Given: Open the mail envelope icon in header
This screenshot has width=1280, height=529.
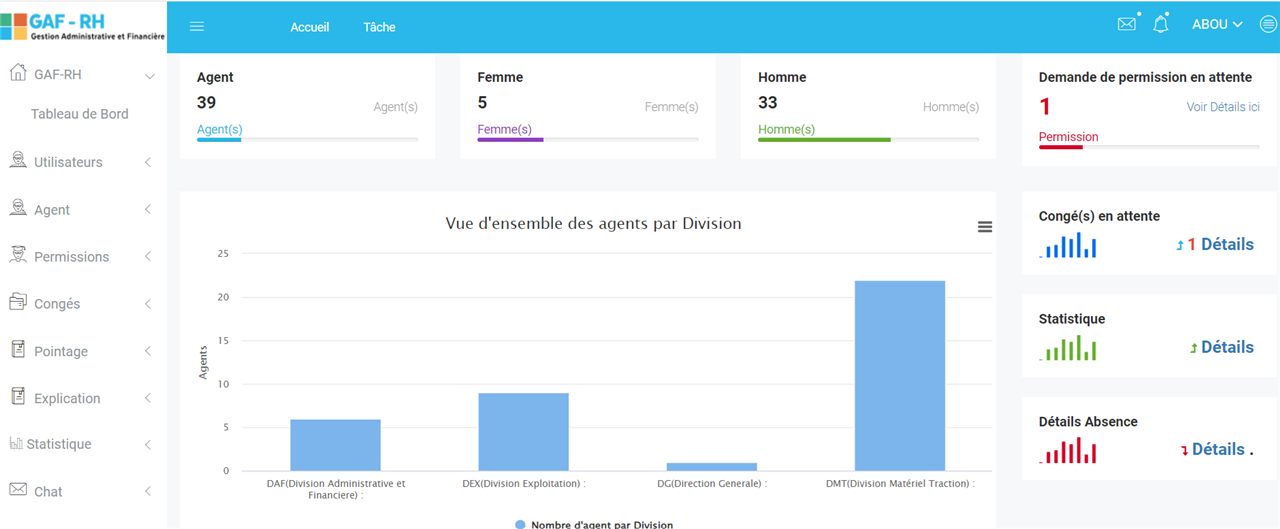Looking at the screenshot, I should click(1127, 24).
